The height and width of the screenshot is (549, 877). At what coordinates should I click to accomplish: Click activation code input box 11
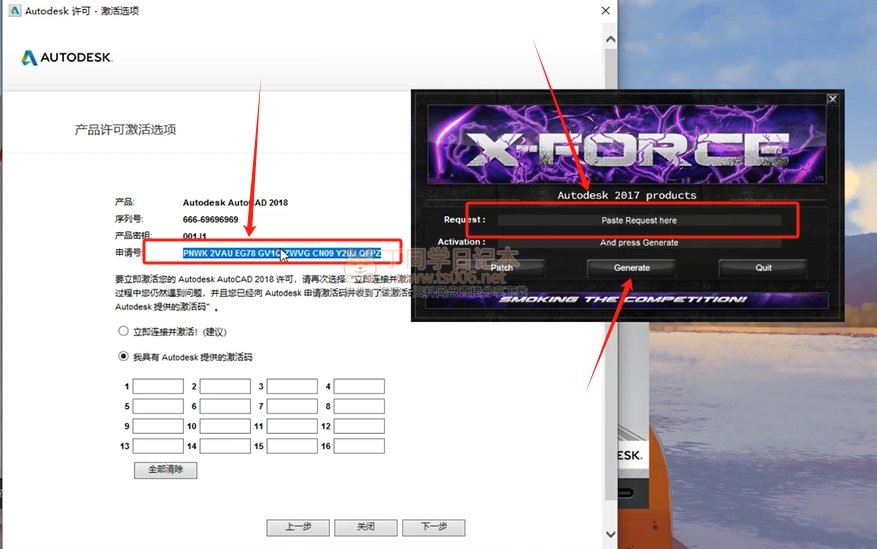tap(293, 426)
